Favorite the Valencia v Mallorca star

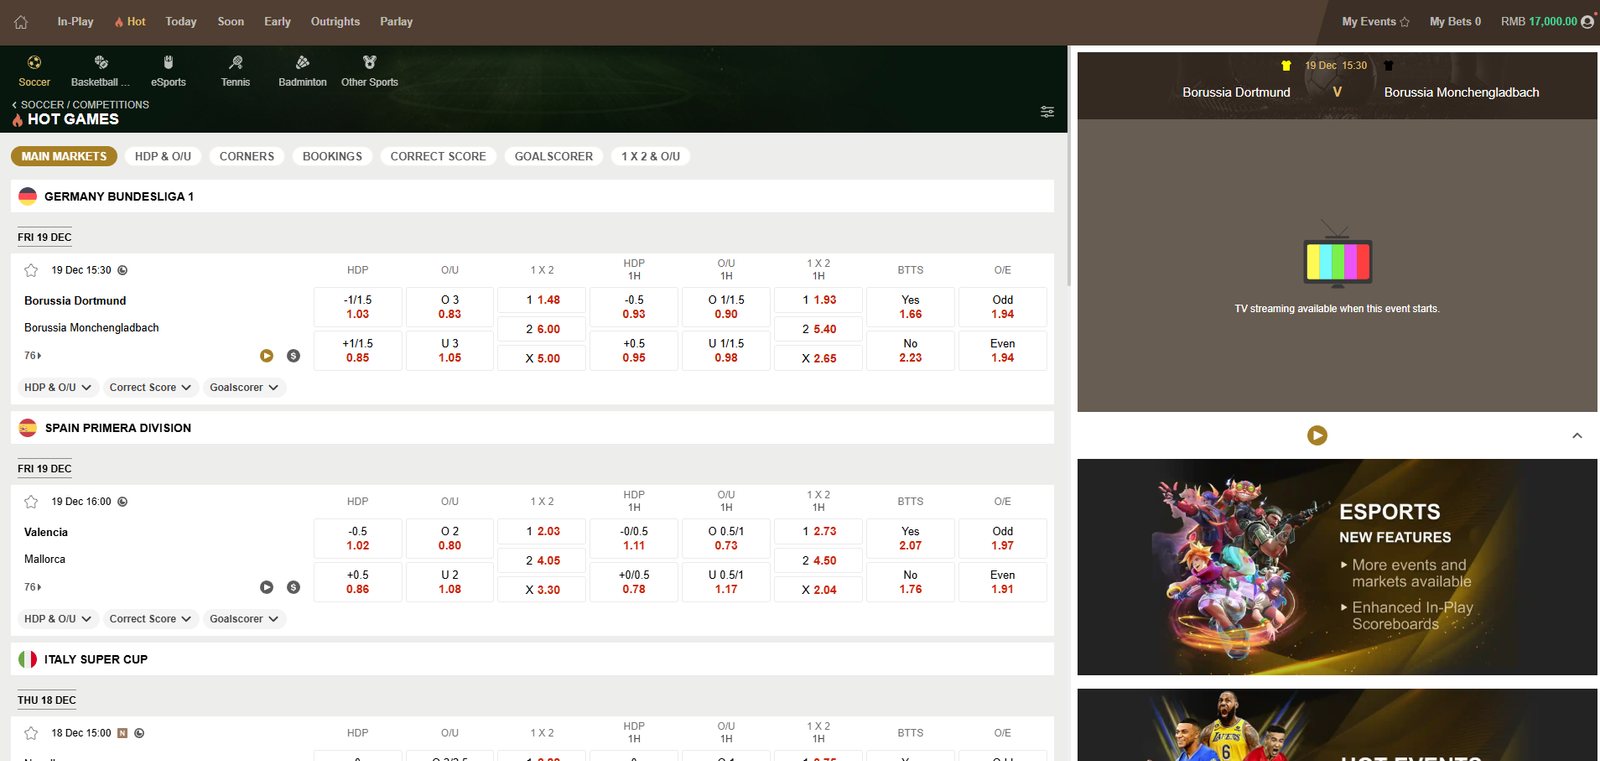[31, 502]
